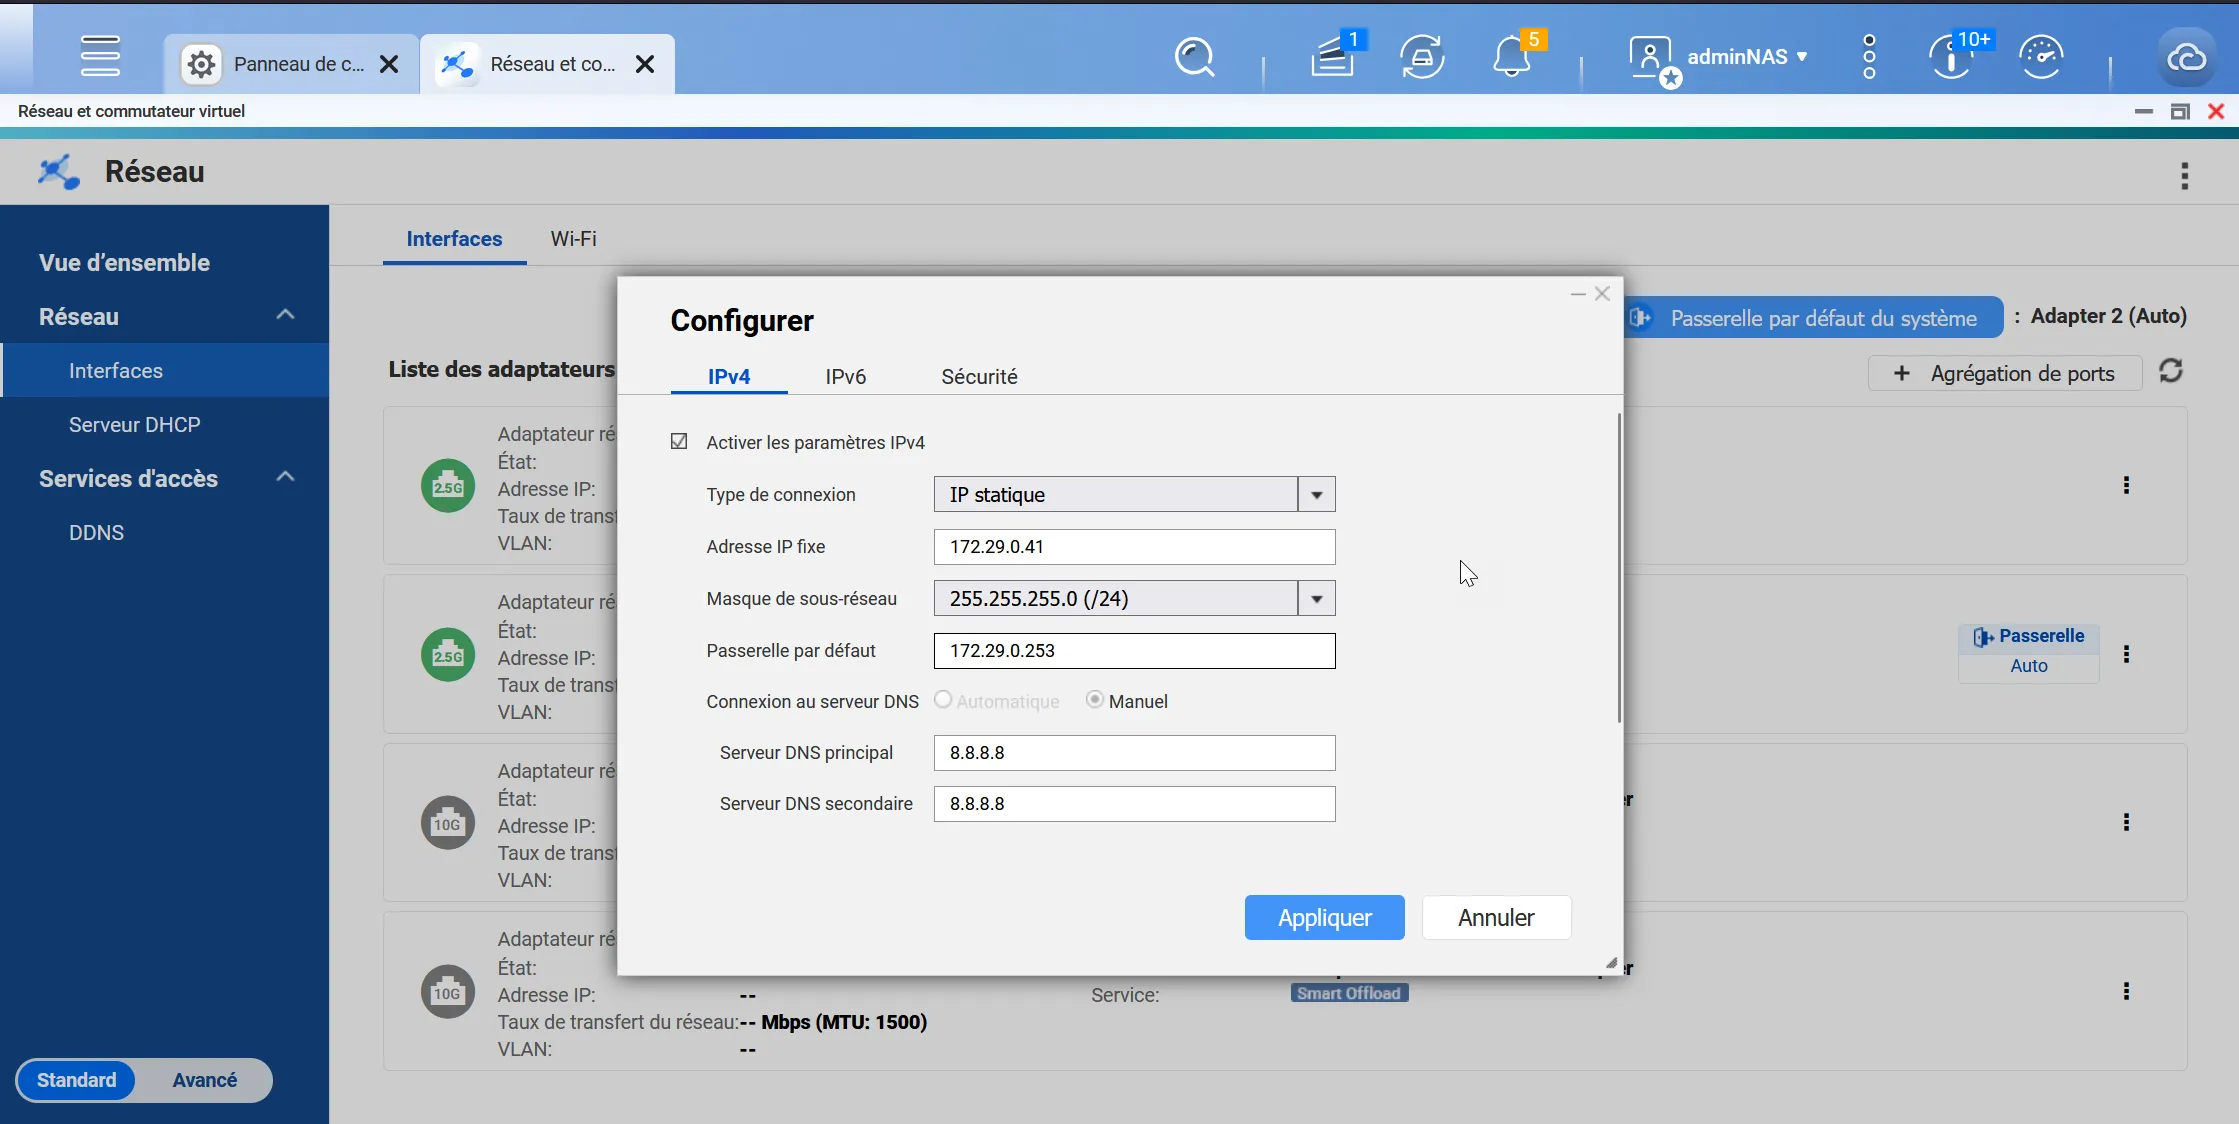Open the search magnifier icon
2239x1124 pixels.
click(1194, 58)
